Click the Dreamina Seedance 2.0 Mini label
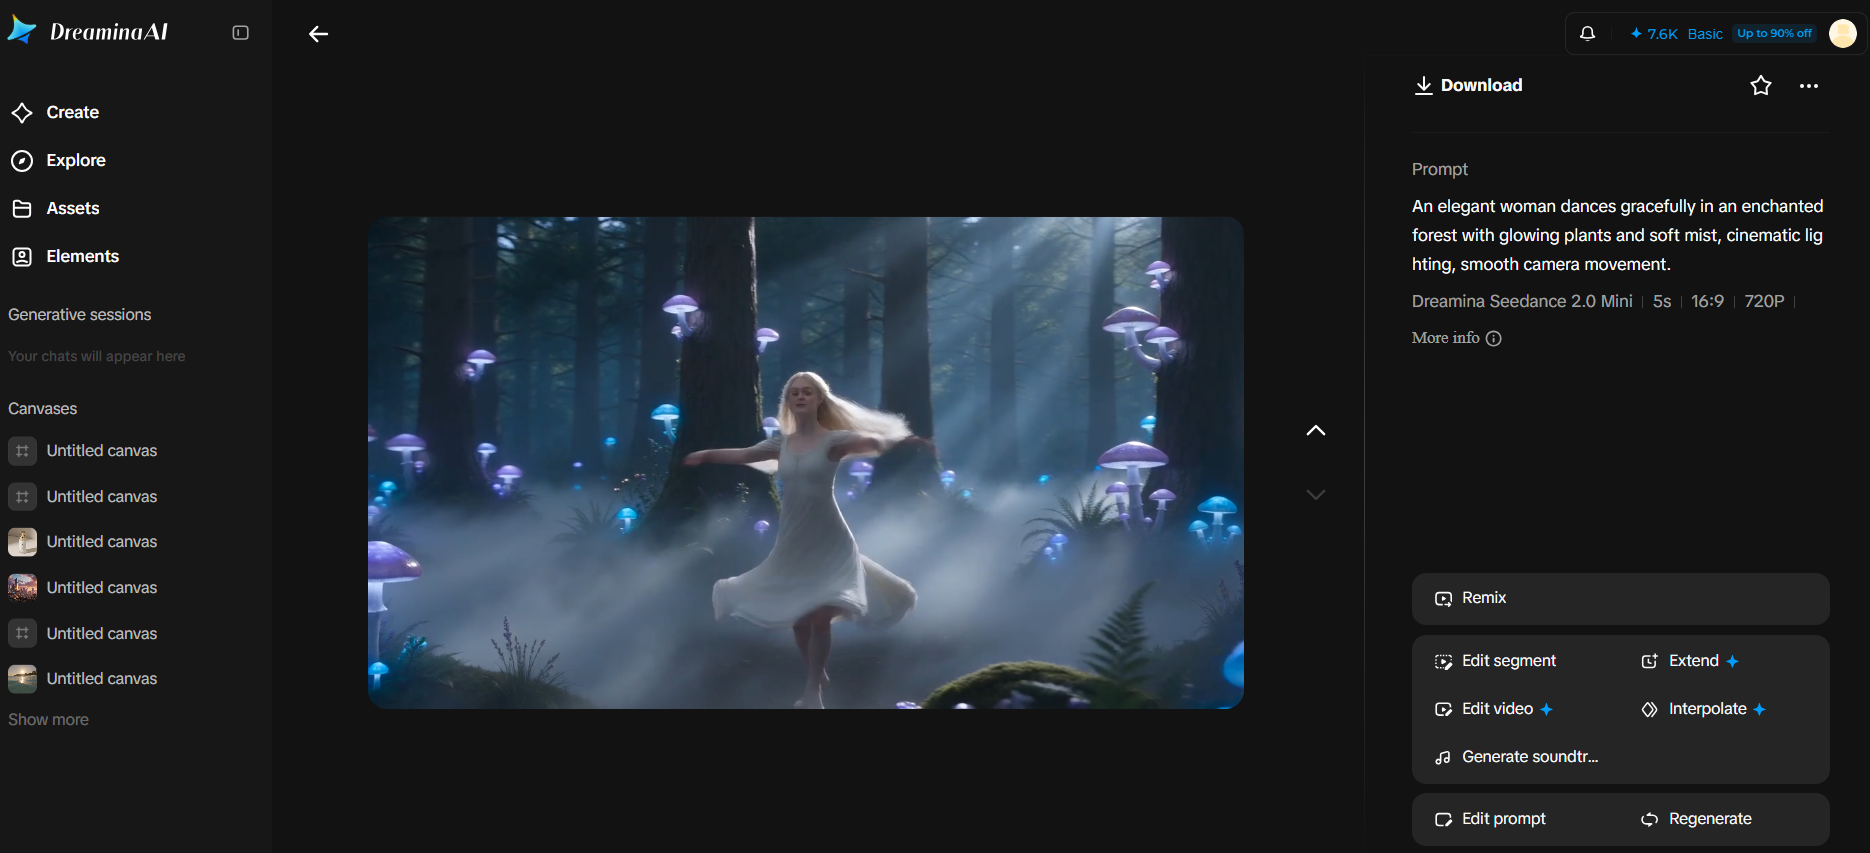Image resolution: width=1870 pixels, height=853 pixels. pyautogui.click(x=1522, y=301)
